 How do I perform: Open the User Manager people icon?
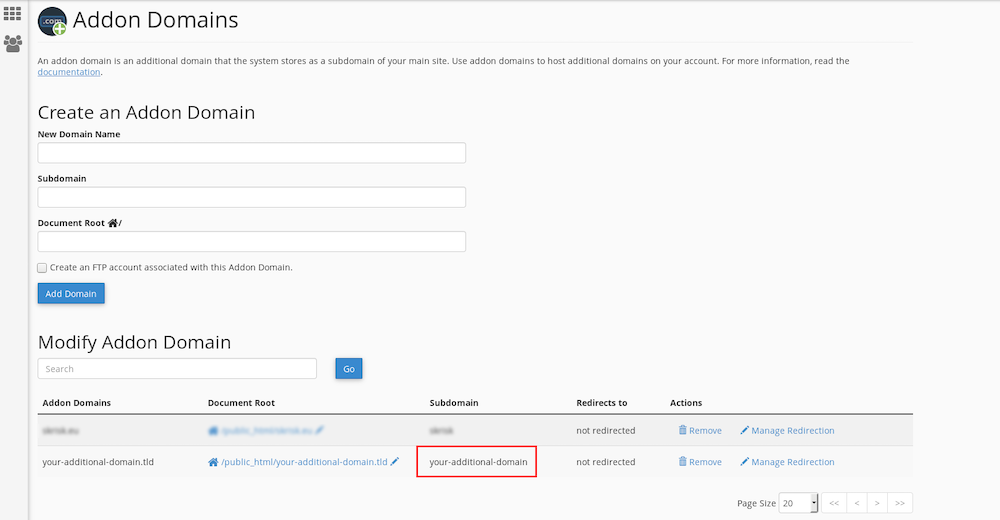(13, 44)
